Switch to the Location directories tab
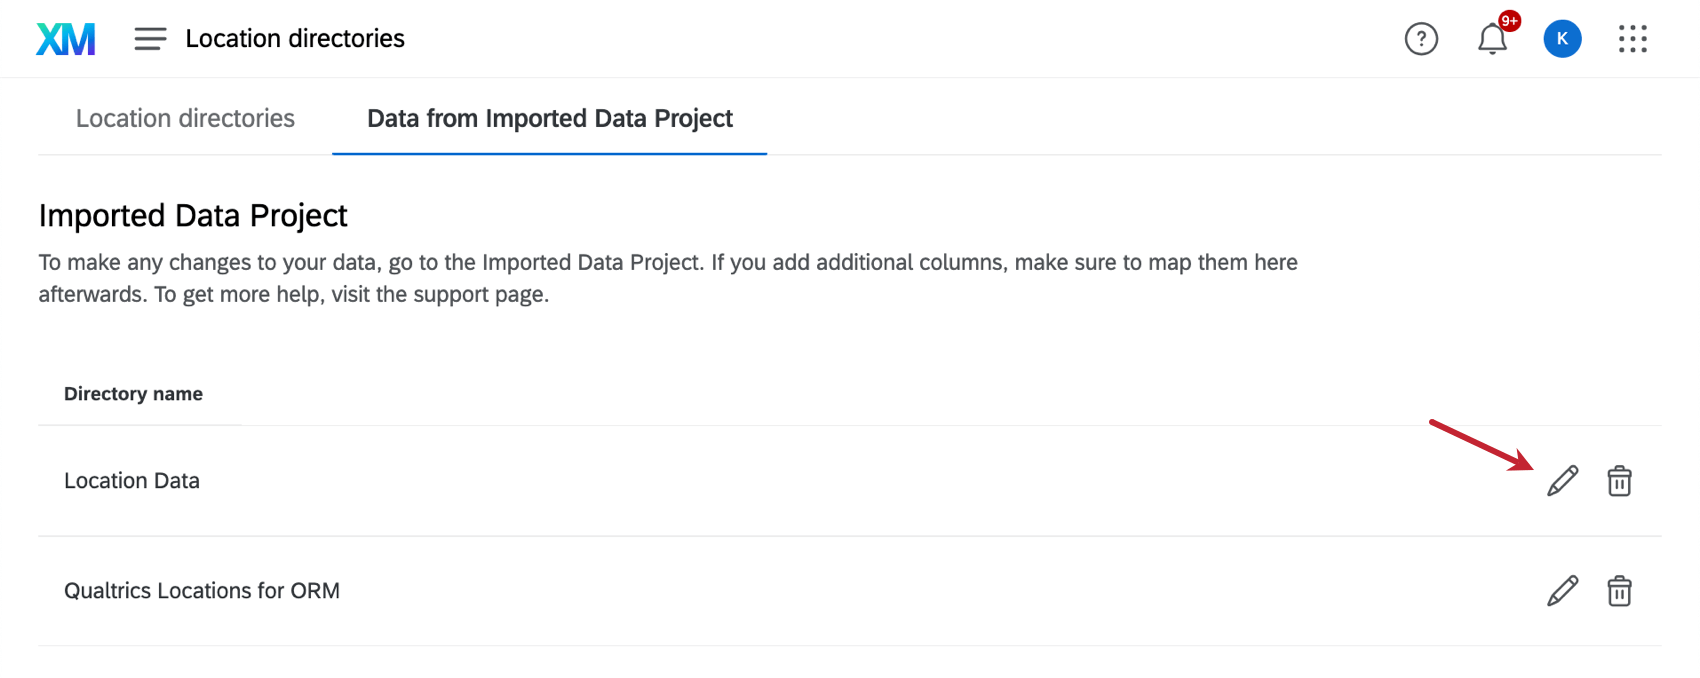This screenshot has width=1700, height=678. point(184,118)
